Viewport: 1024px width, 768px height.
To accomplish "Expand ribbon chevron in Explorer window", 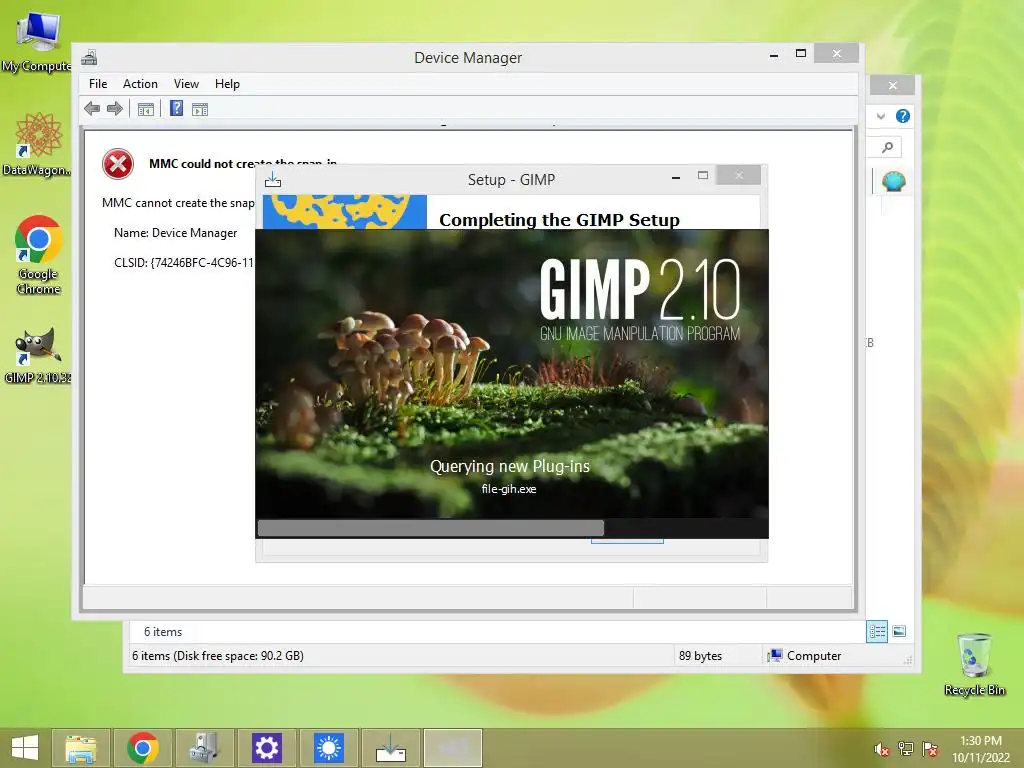I will (881, 116).
